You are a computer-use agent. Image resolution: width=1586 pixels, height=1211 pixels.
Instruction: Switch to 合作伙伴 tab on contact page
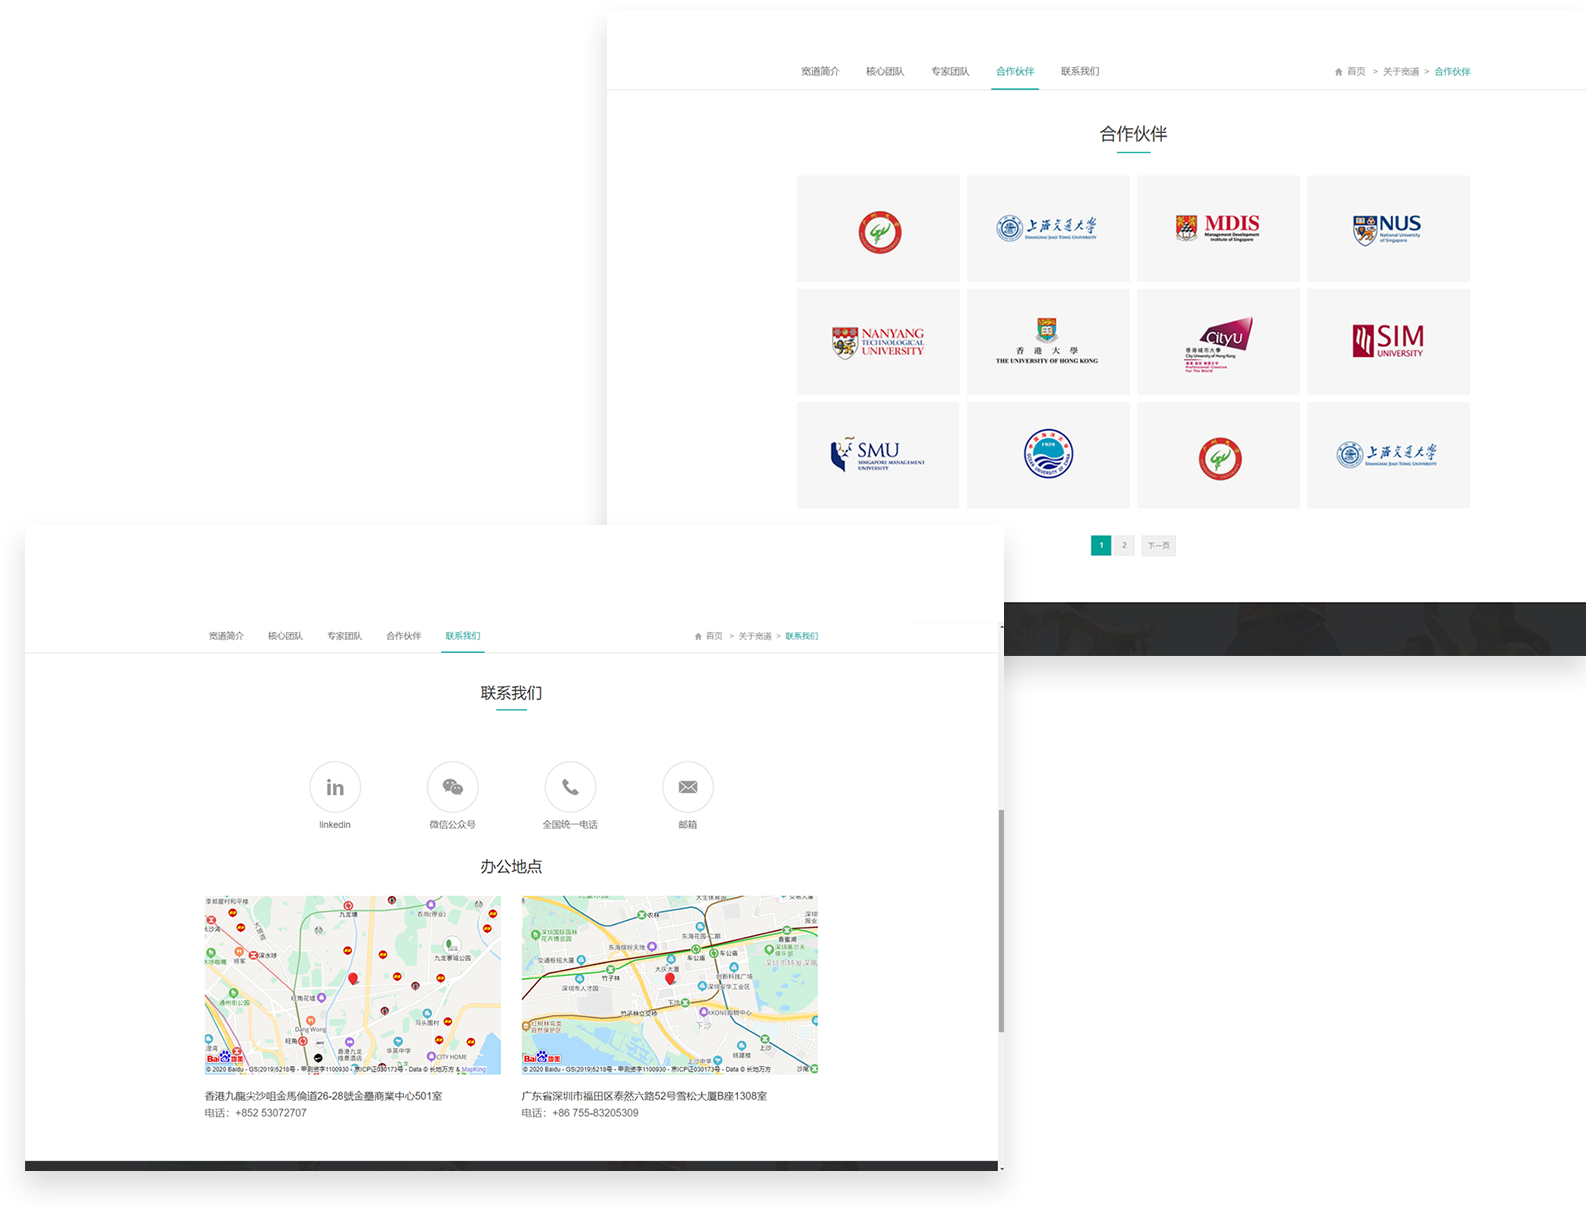click(x=404, y=636)
